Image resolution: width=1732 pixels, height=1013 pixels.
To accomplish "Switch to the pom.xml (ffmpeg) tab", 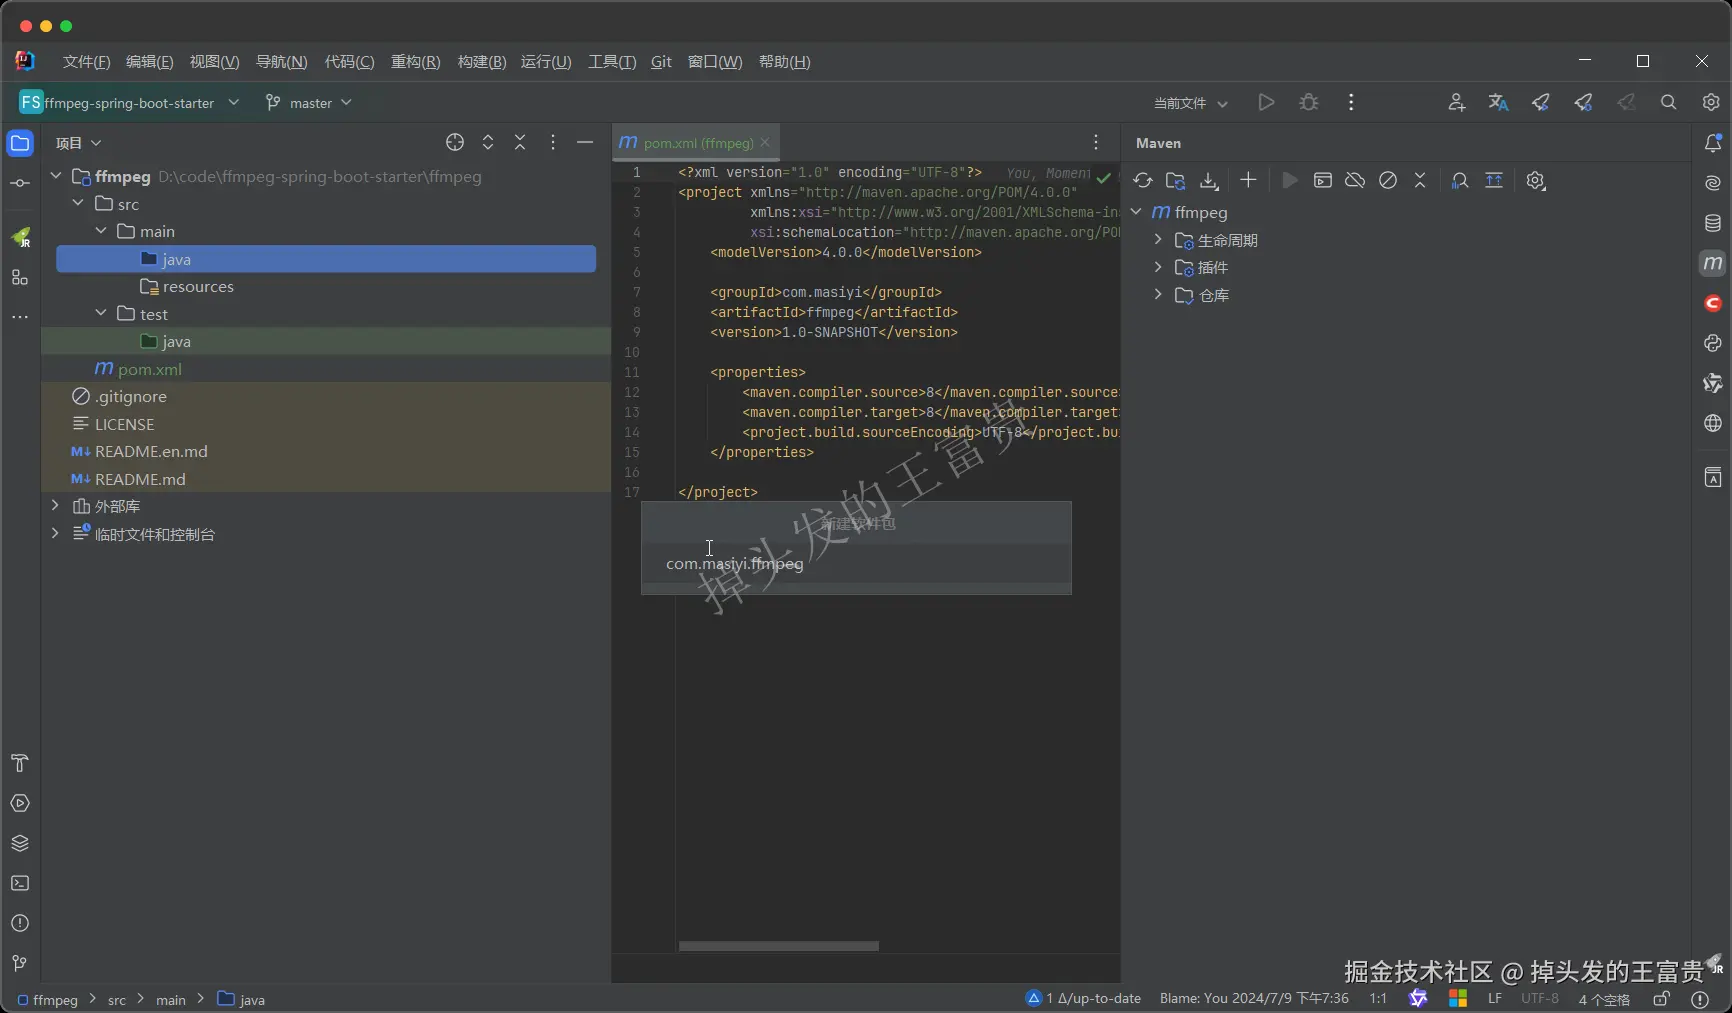I will point(698,143).
